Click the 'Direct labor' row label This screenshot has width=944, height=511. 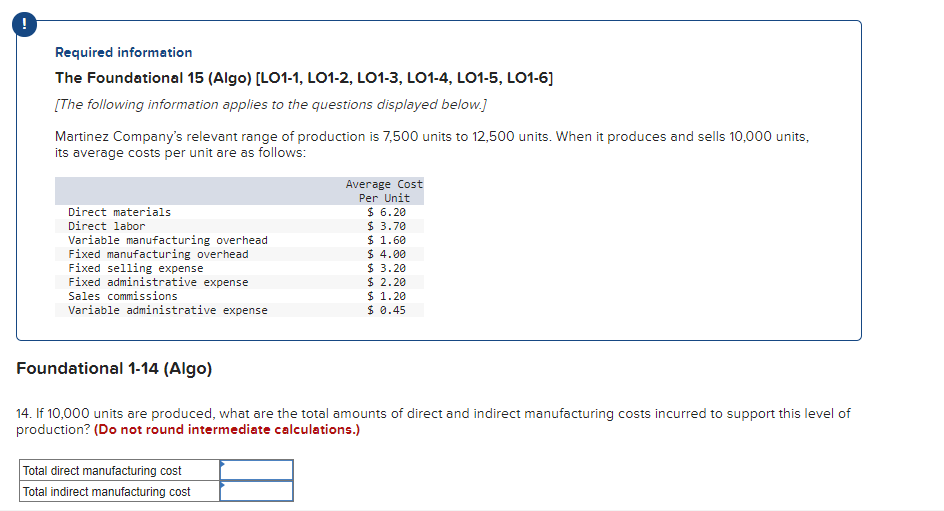coord(107,226)
